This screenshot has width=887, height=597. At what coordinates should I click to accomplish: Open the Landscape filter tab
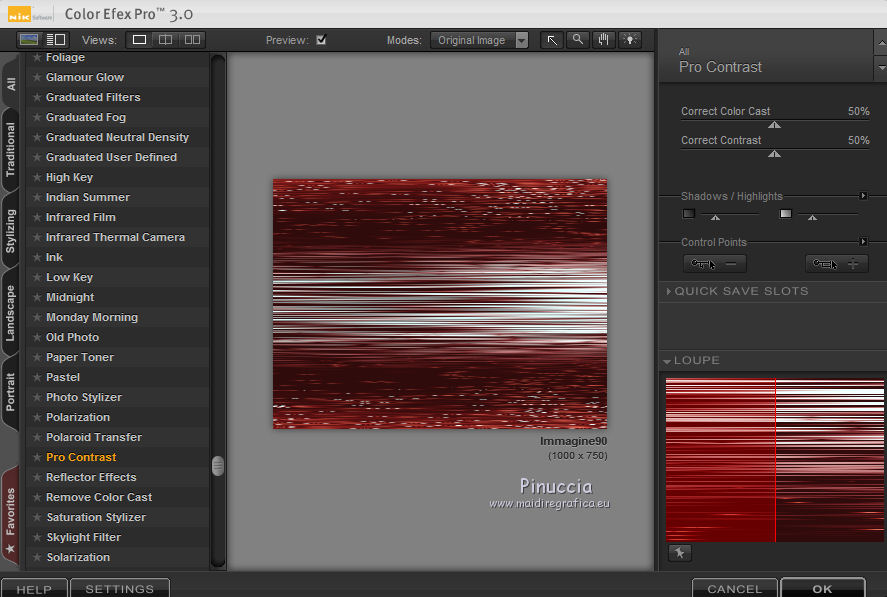point(11,313)
